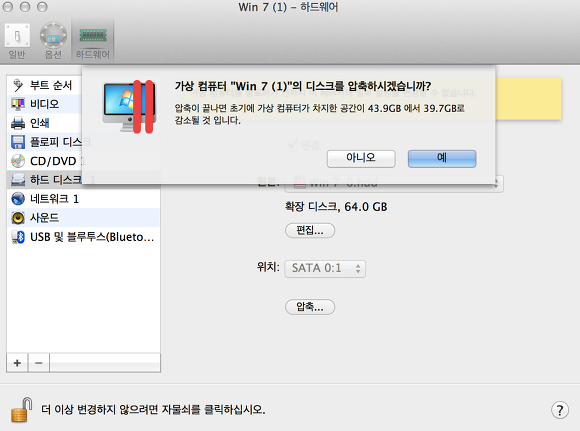Screen dimensions: 580x431
Task: Click the lock instruction text at bottom
Action: point(153,410)
